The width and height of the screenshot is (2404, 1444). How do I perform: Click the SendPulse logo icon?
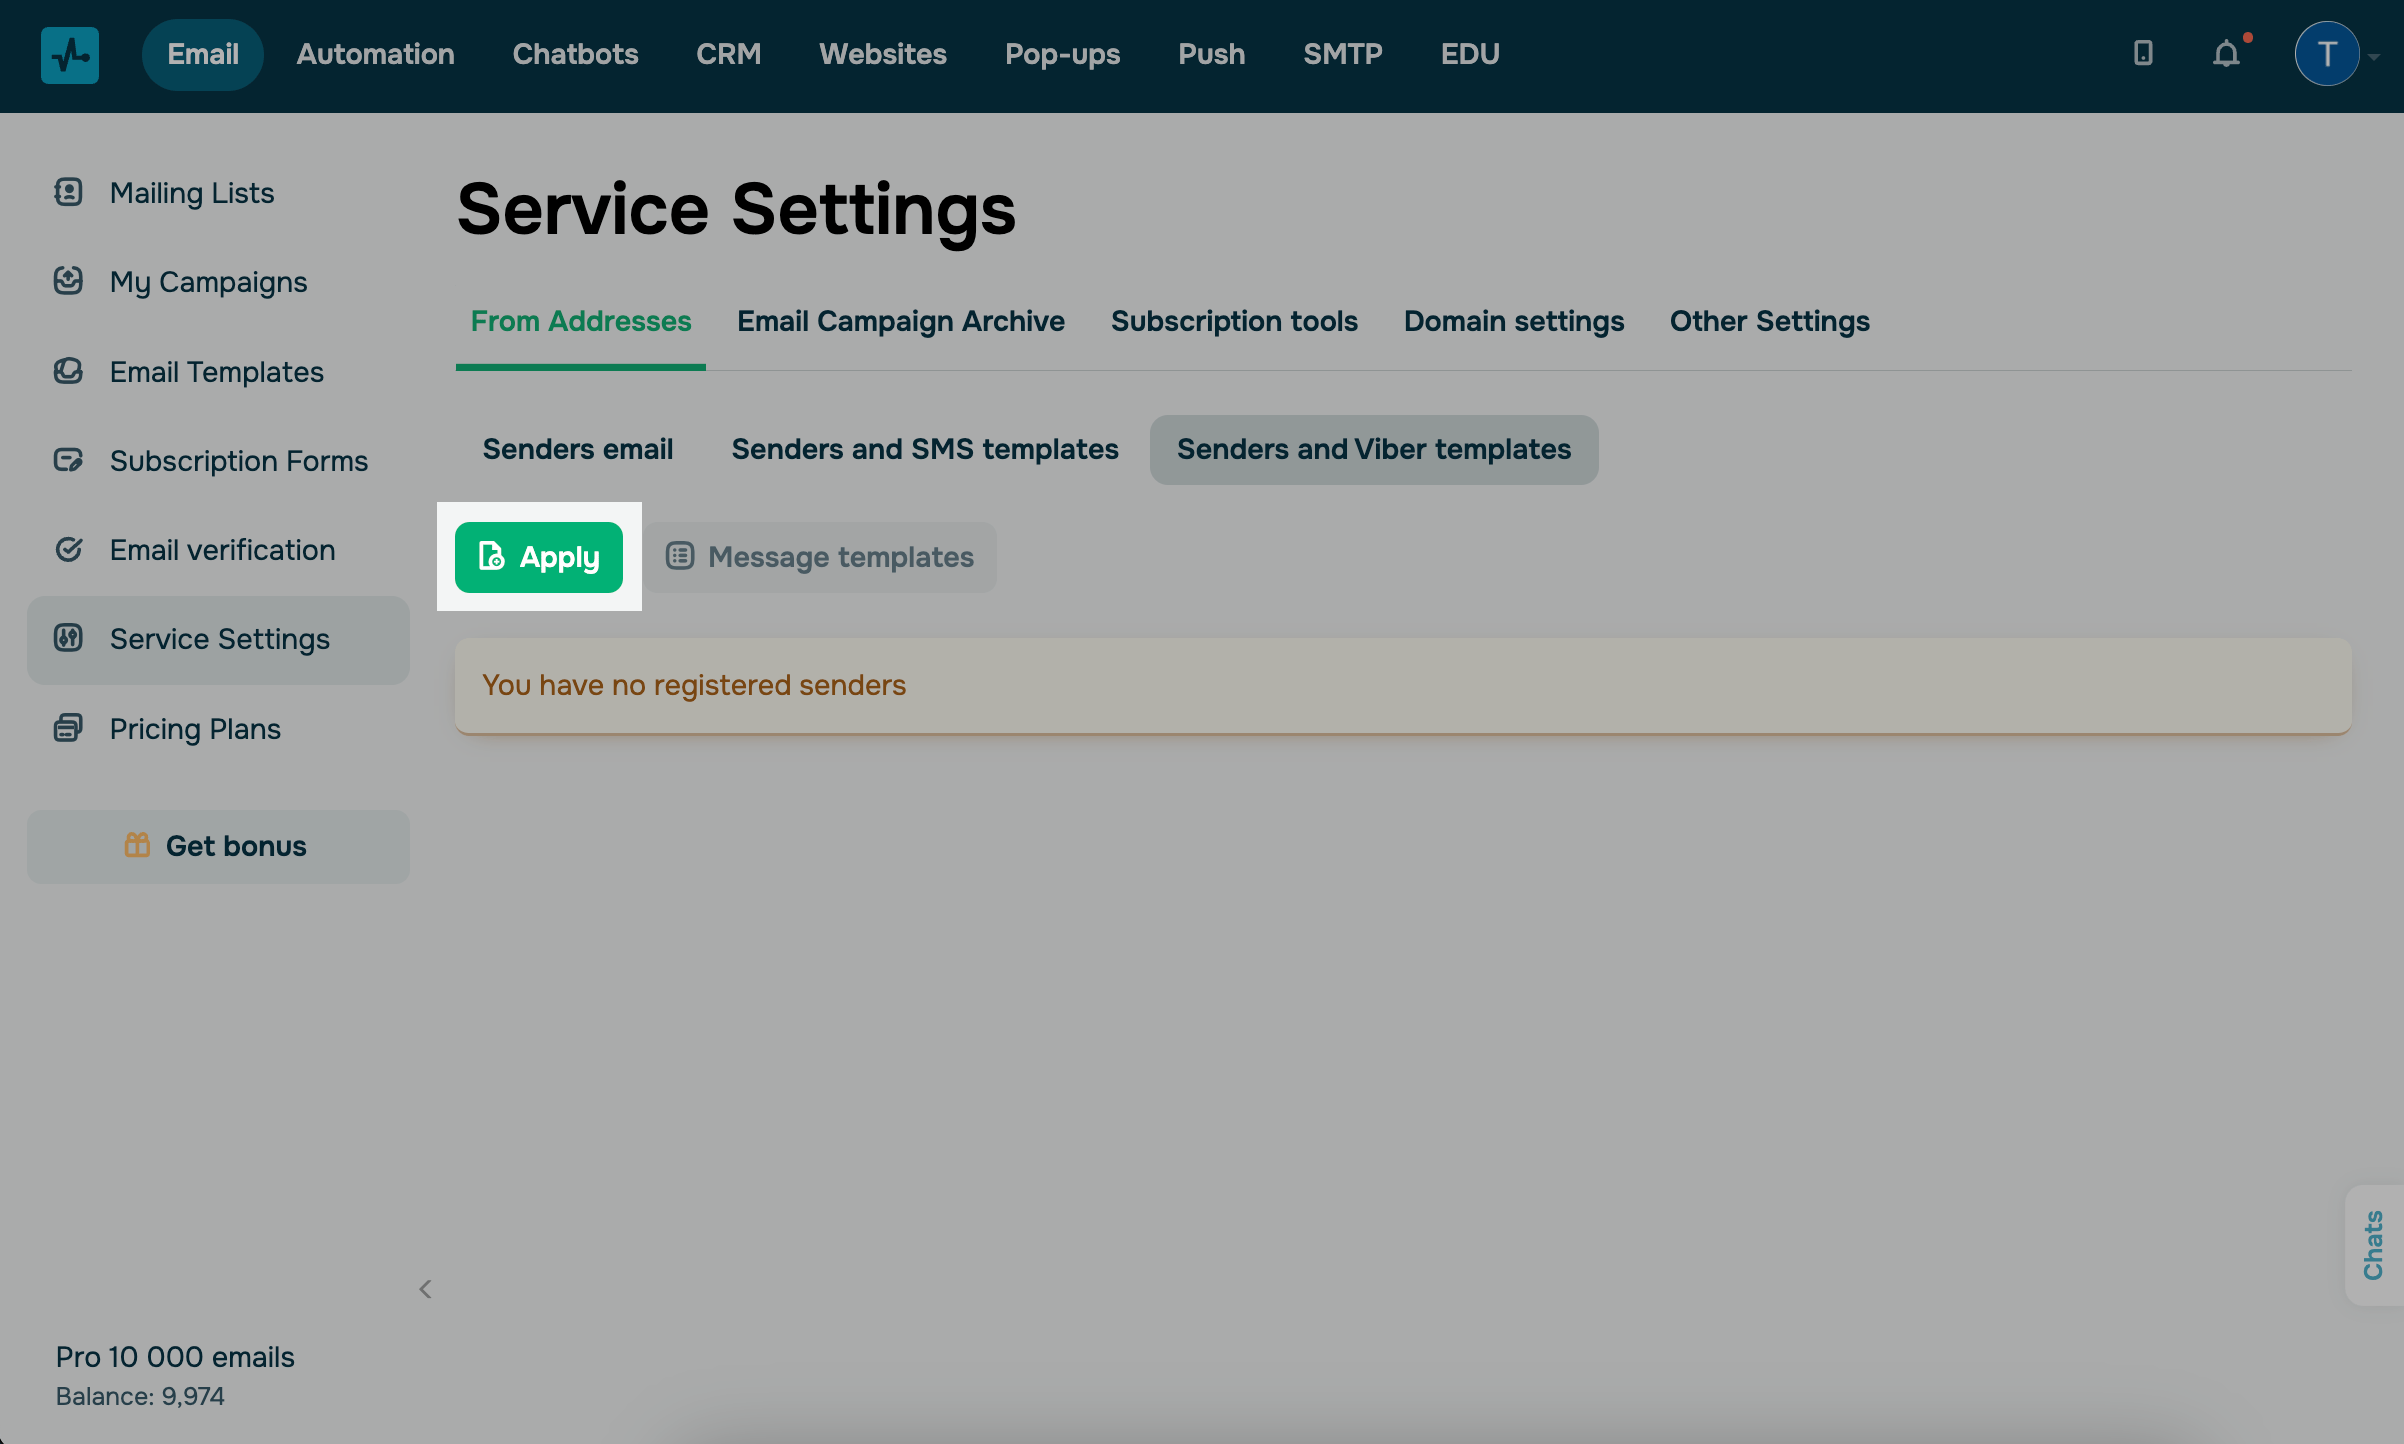[69, 54]
